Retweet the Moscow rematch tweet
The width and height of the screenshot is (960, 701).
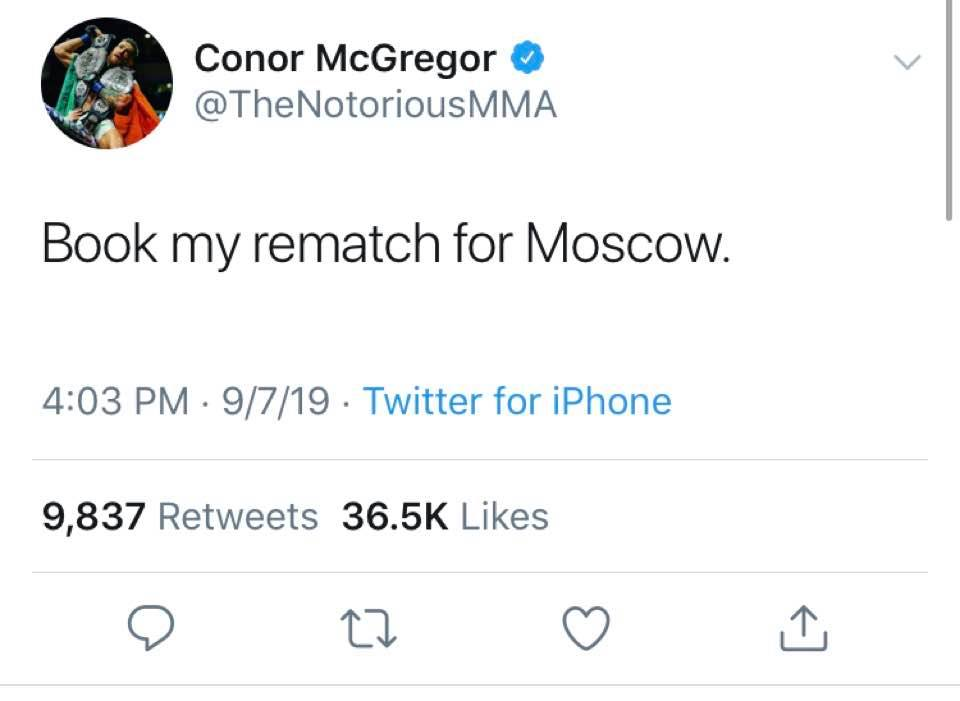[368, 628]
